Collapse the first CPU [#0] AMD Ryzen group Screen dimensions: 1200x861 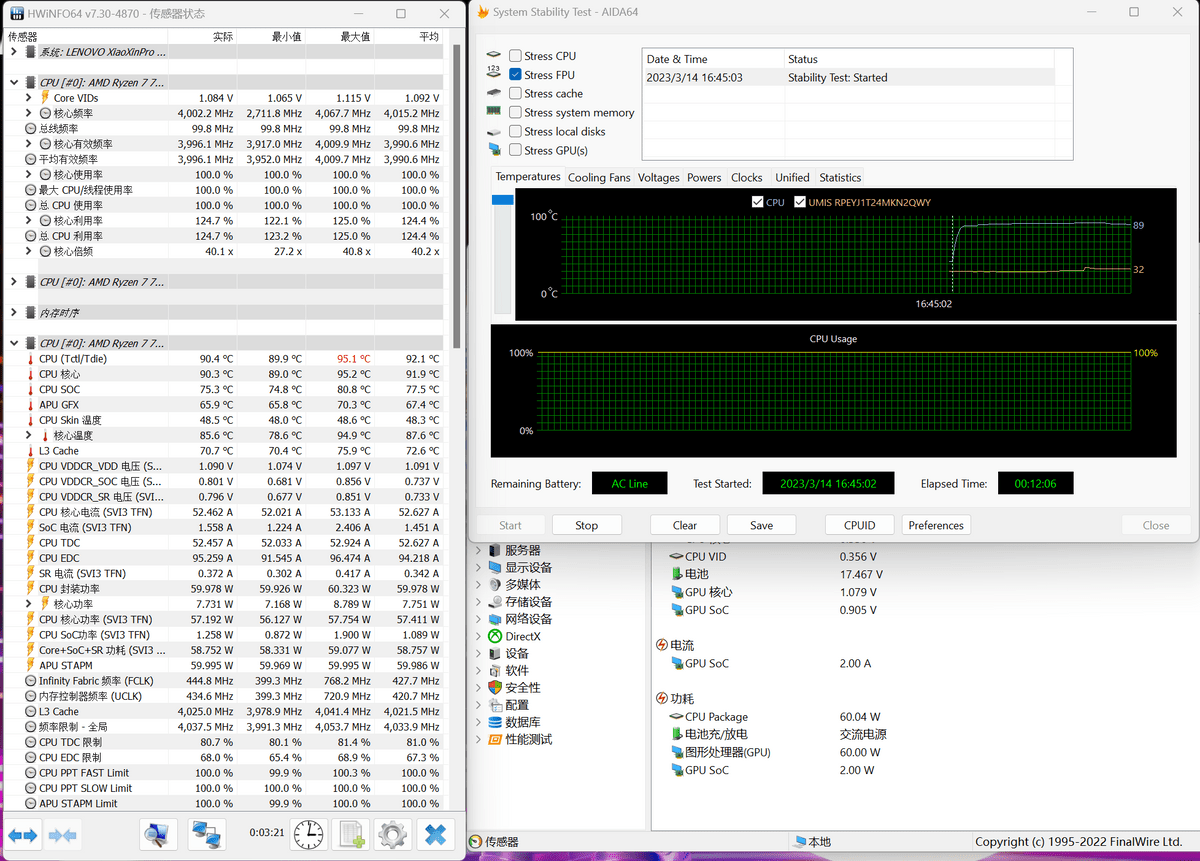14,82
